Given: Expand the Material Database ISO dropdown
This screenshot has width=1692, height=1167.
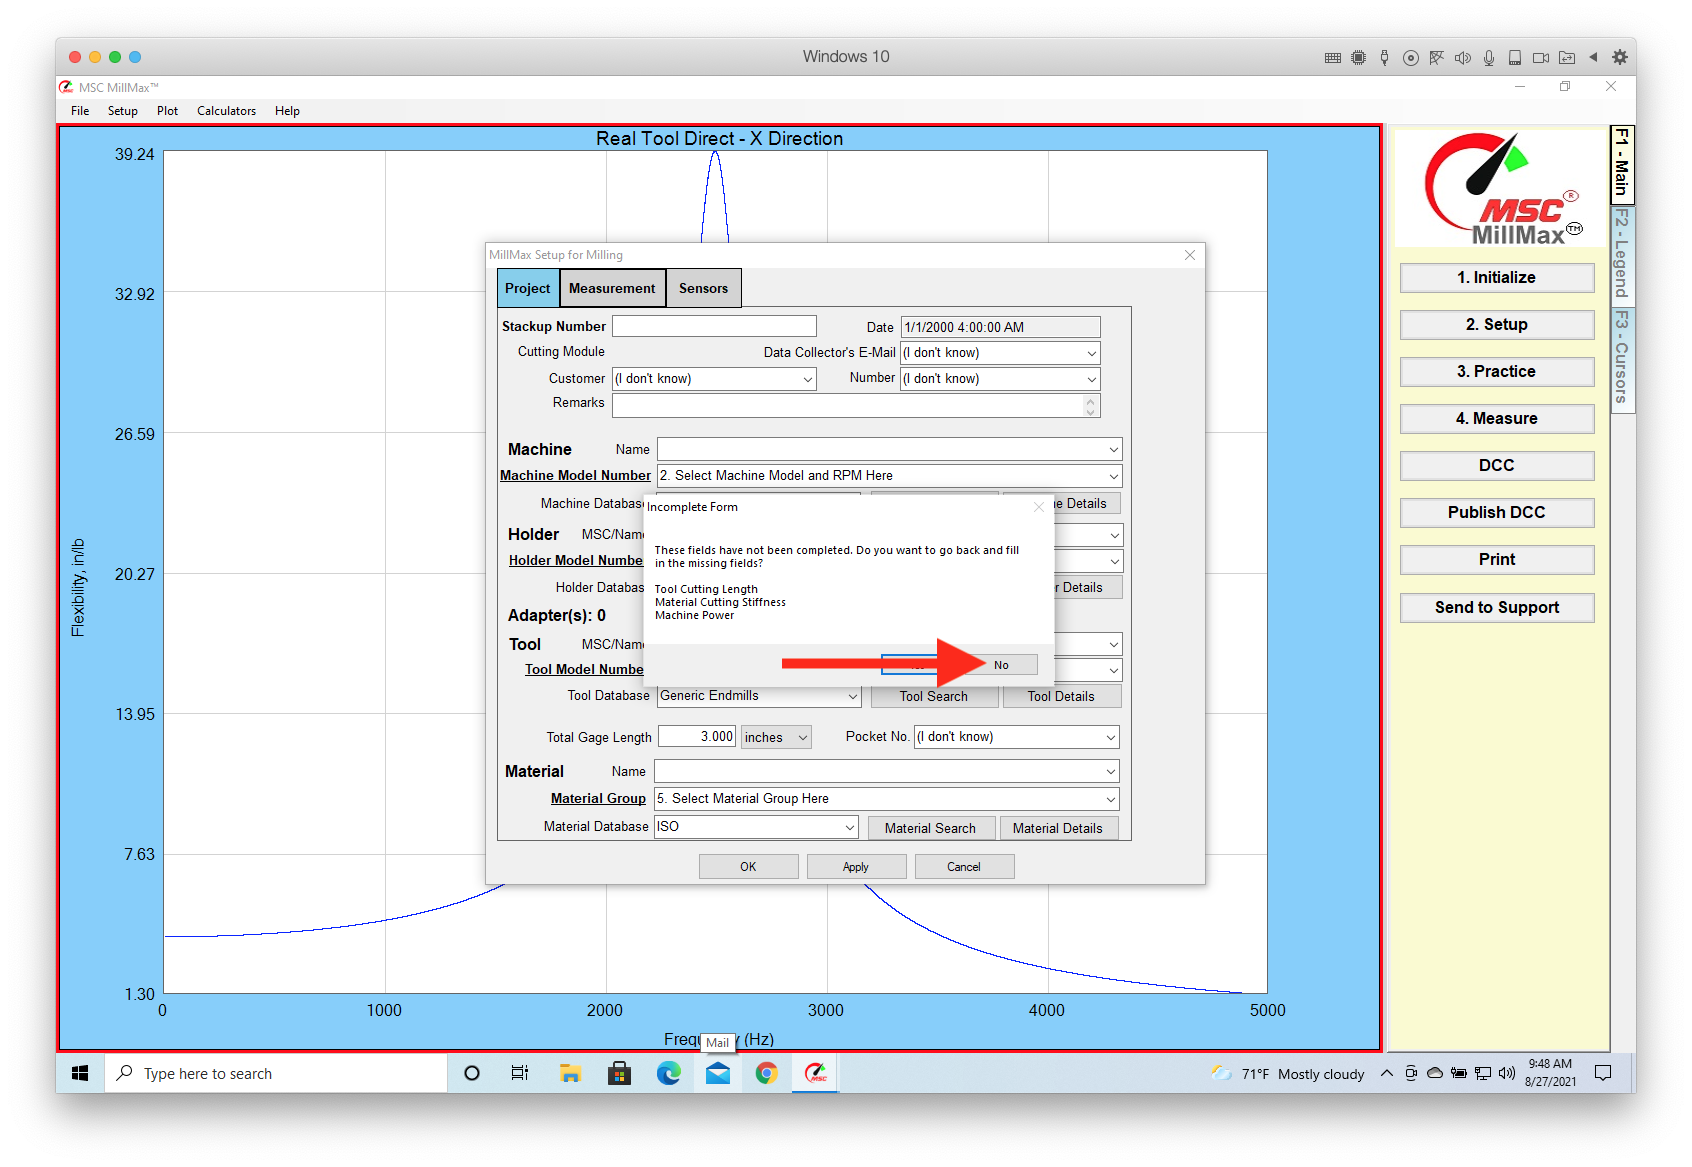Looking at the screenshot, I should (850, 827).
